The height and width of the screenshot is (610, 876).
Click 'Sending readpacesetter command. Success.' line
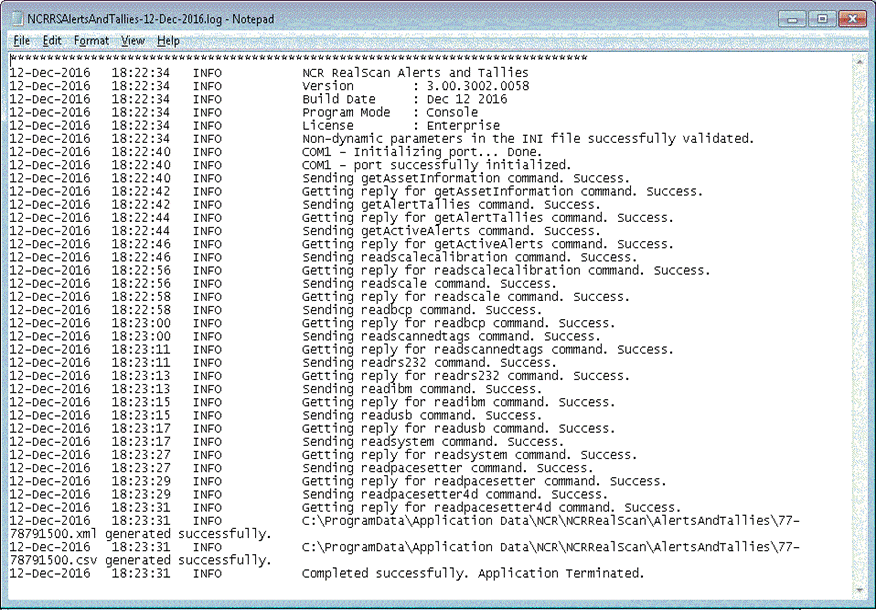447,468
